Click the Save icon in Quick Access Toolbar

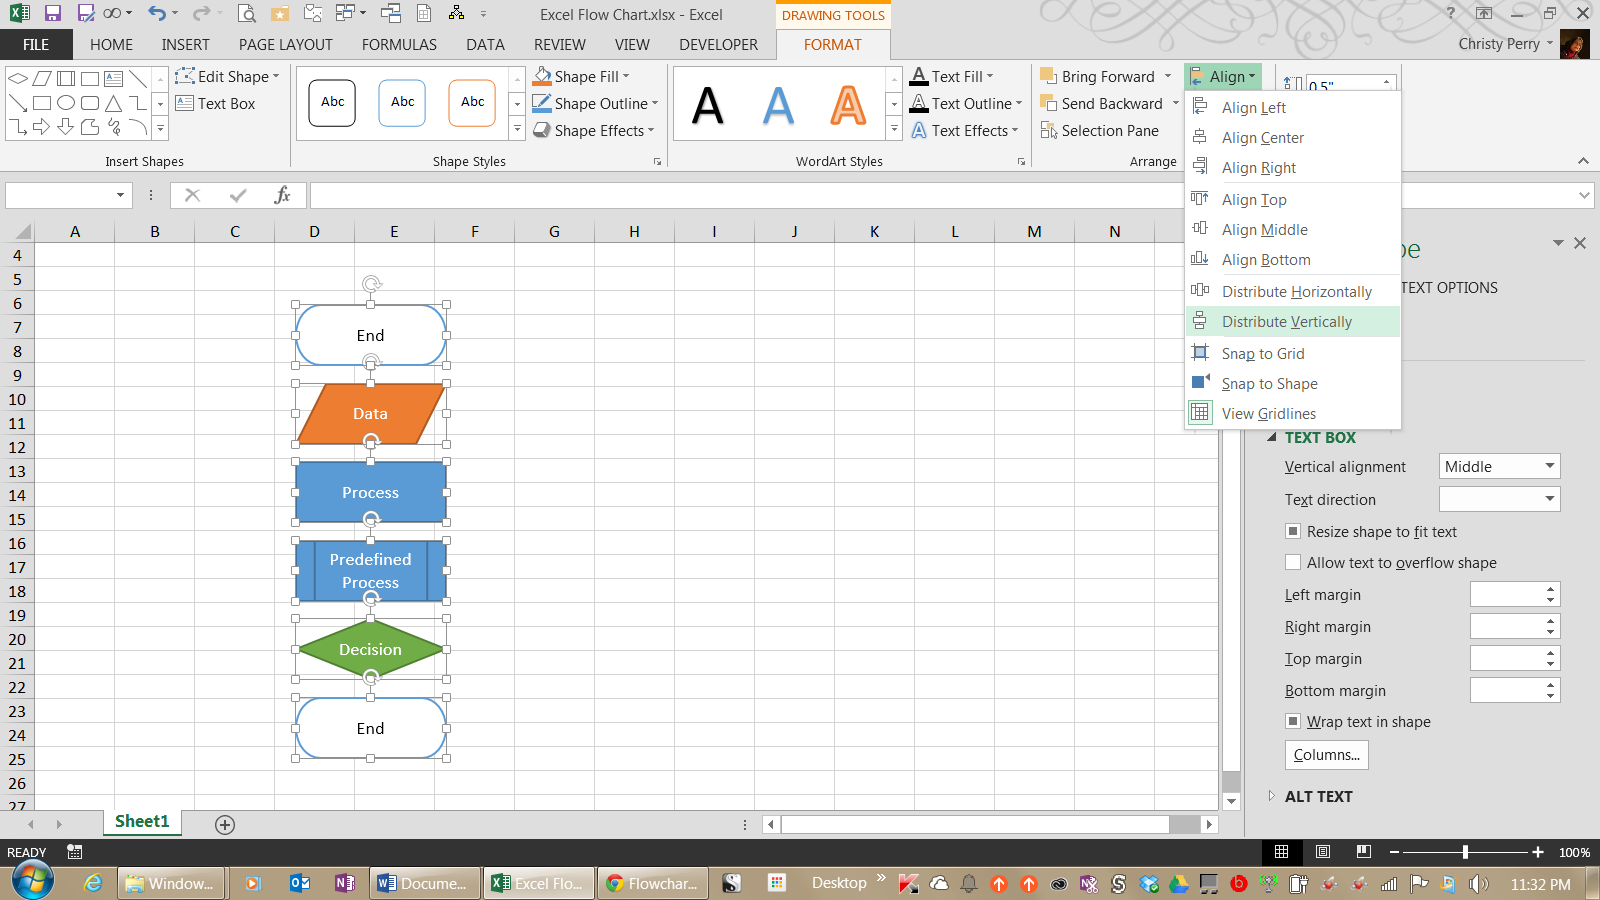click(x=53, y=14)
